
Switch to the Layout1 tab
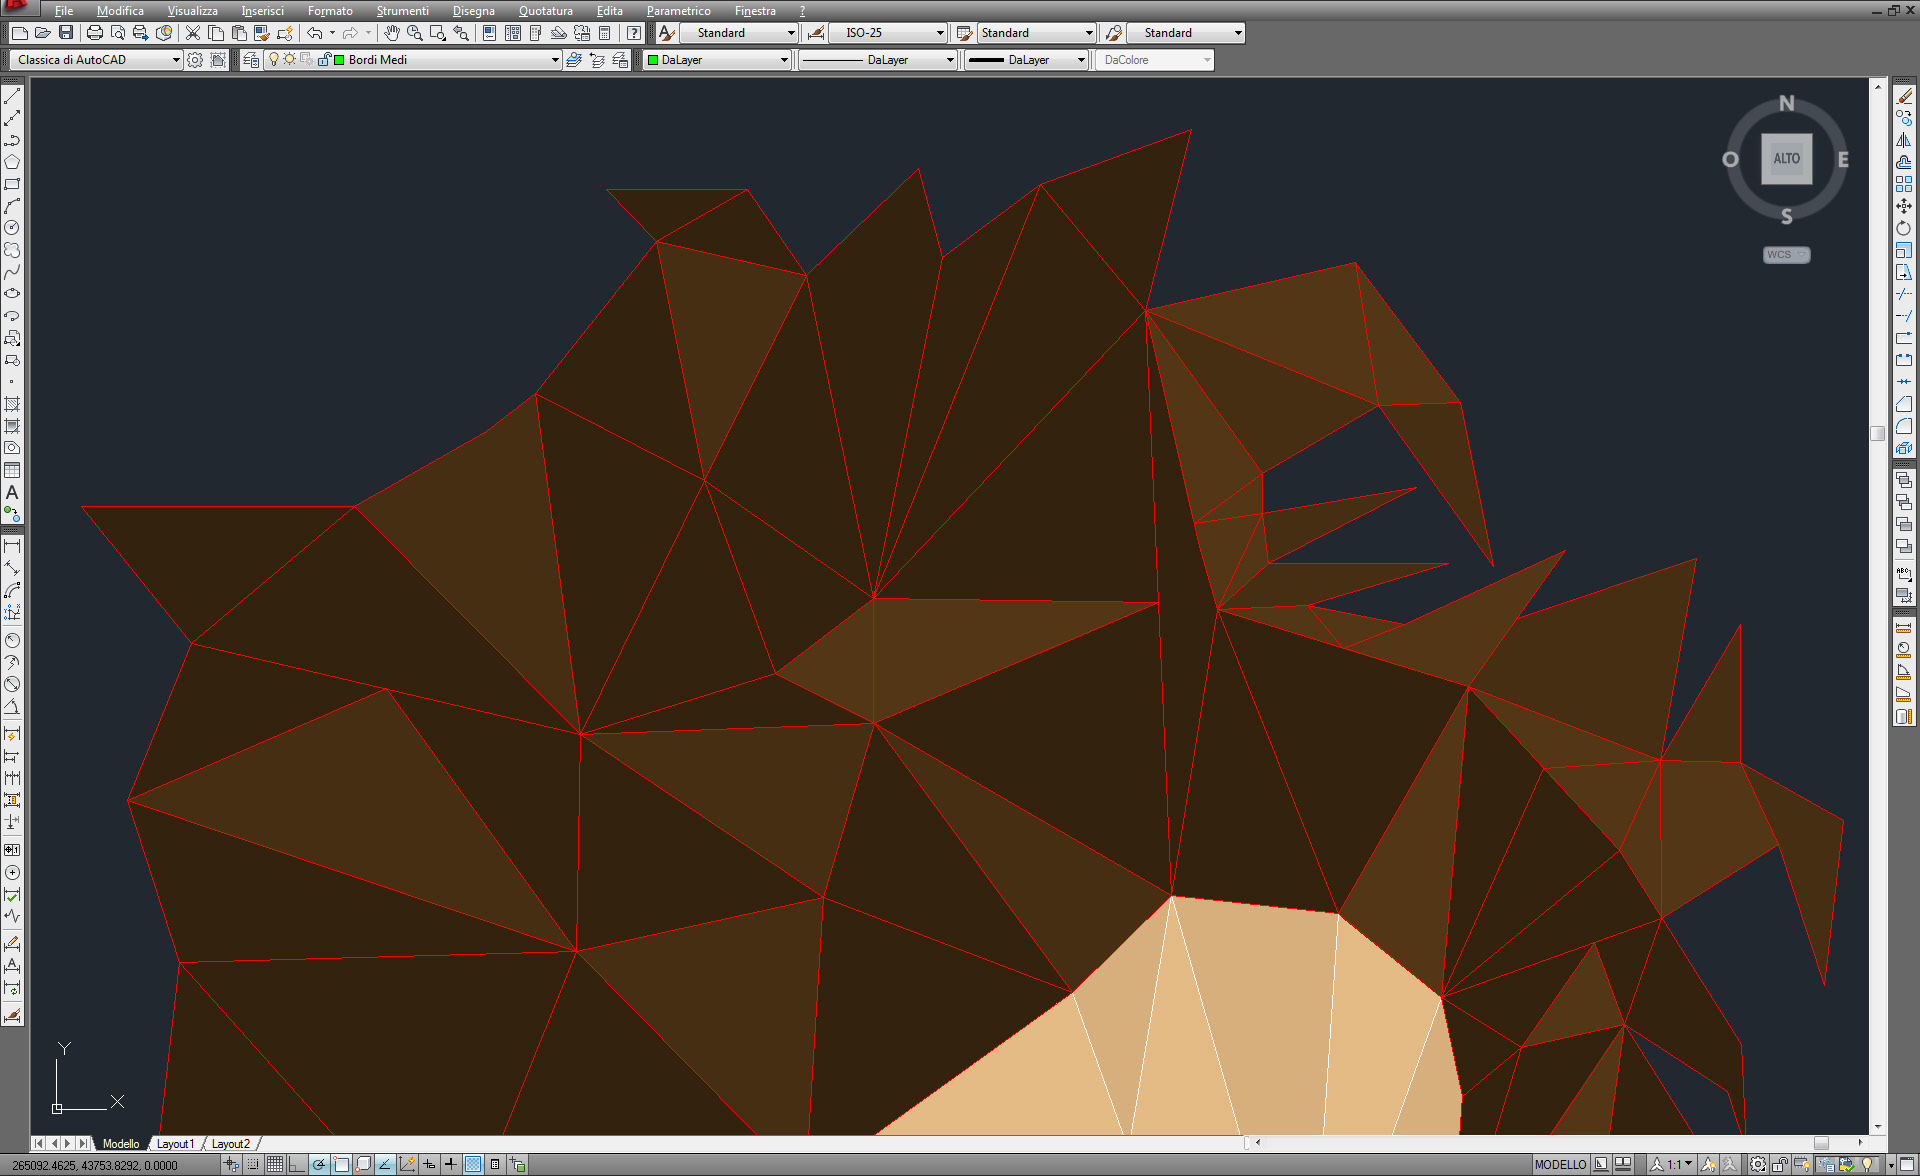[176, 1143]
